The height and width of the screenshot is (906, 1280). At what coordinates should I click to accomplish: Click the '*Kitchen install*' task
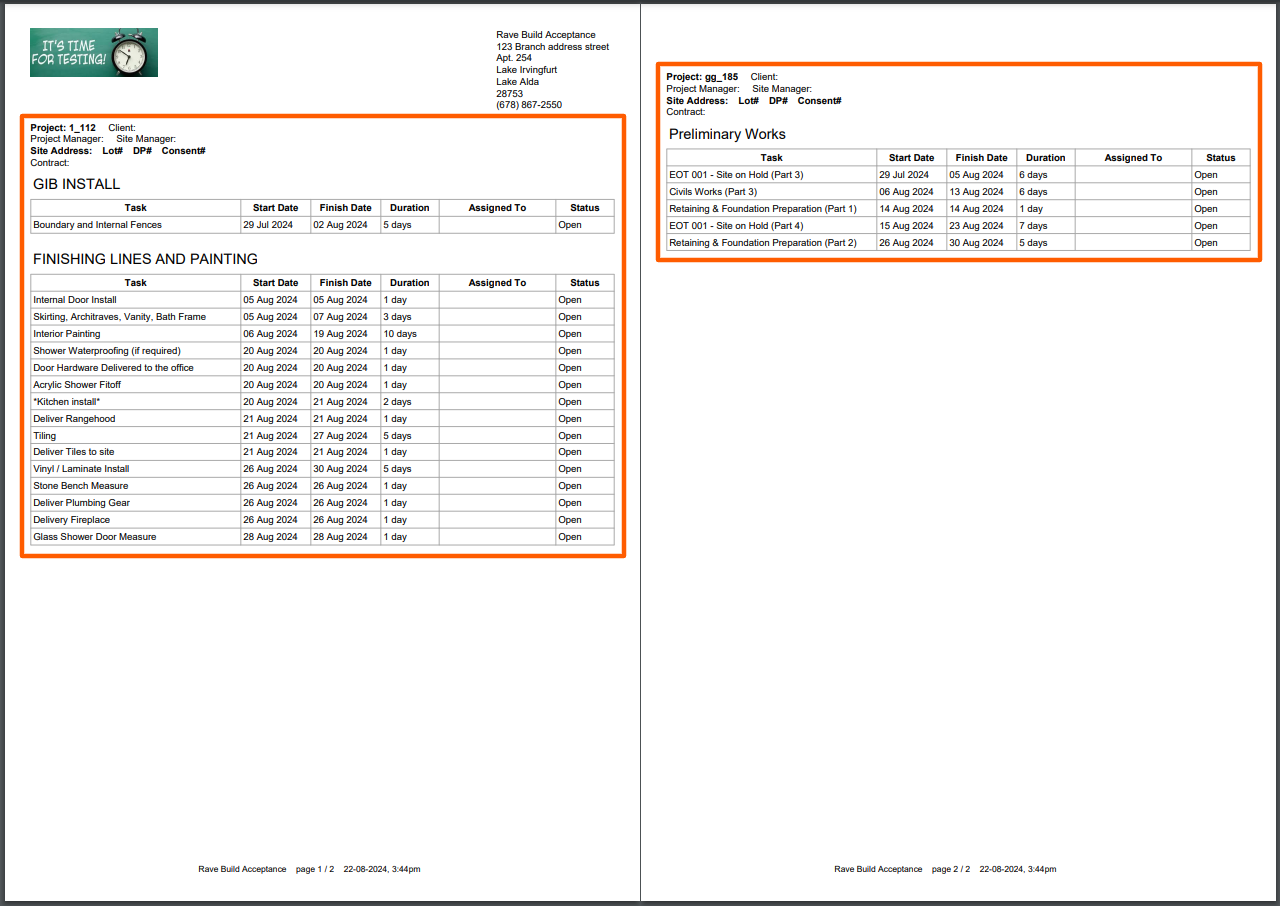[x=67, y=402]
